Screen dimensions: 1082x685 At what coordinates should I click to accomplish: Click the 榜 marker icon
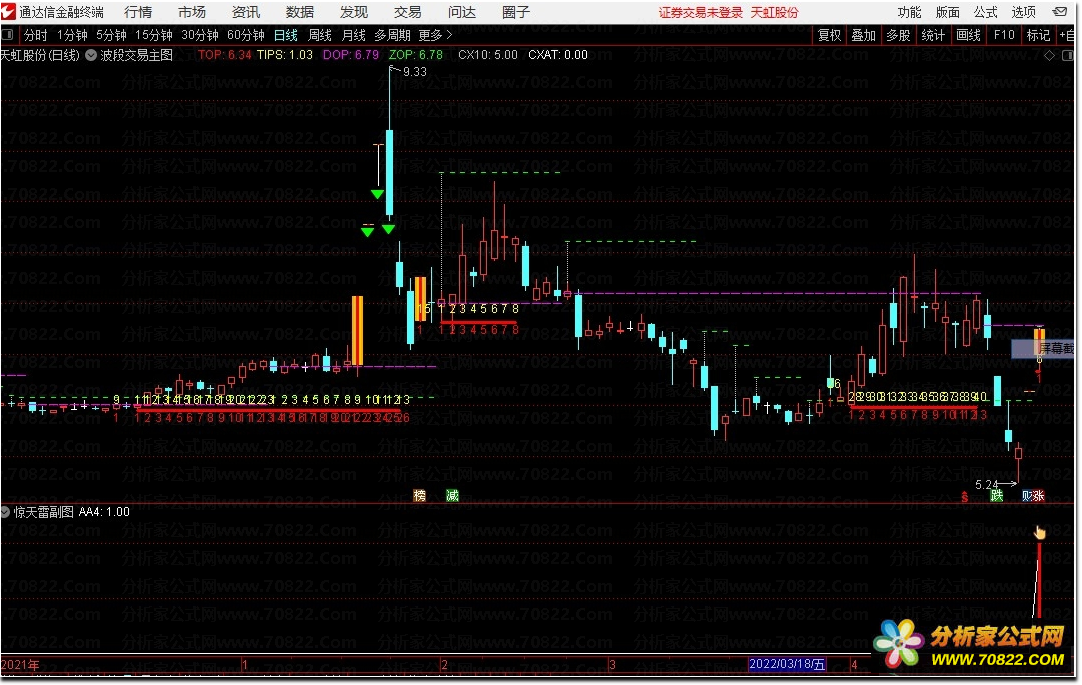[420, 495]
